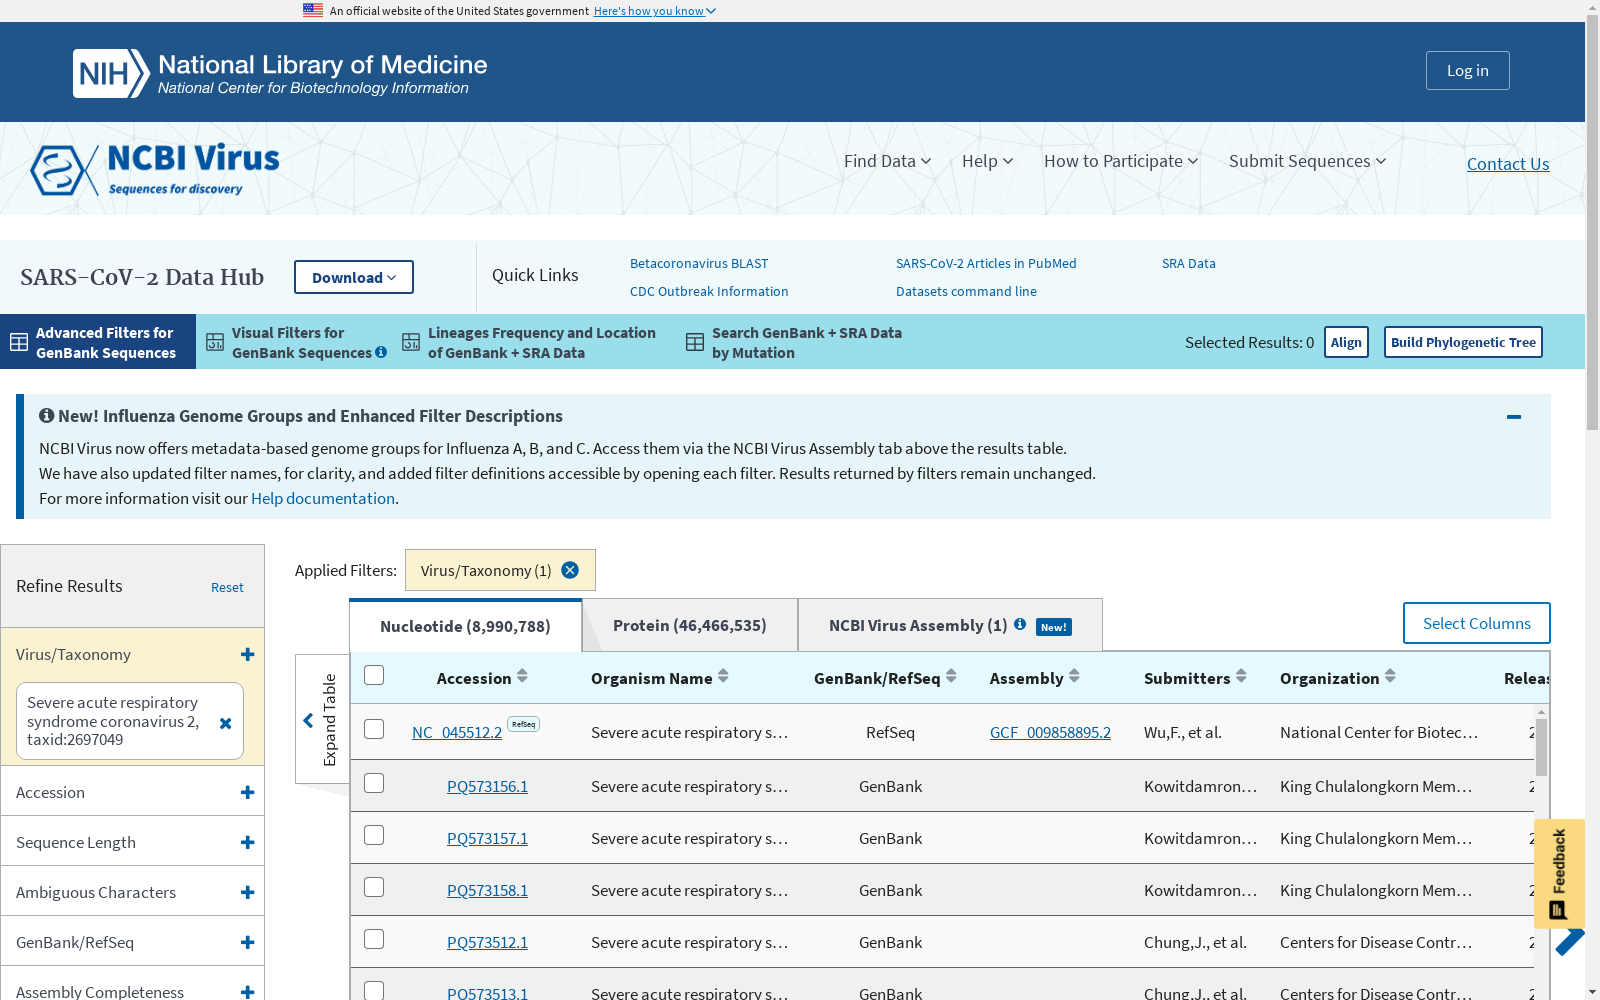Click the NIH National Library of Medicine logo

pos(280,73)
